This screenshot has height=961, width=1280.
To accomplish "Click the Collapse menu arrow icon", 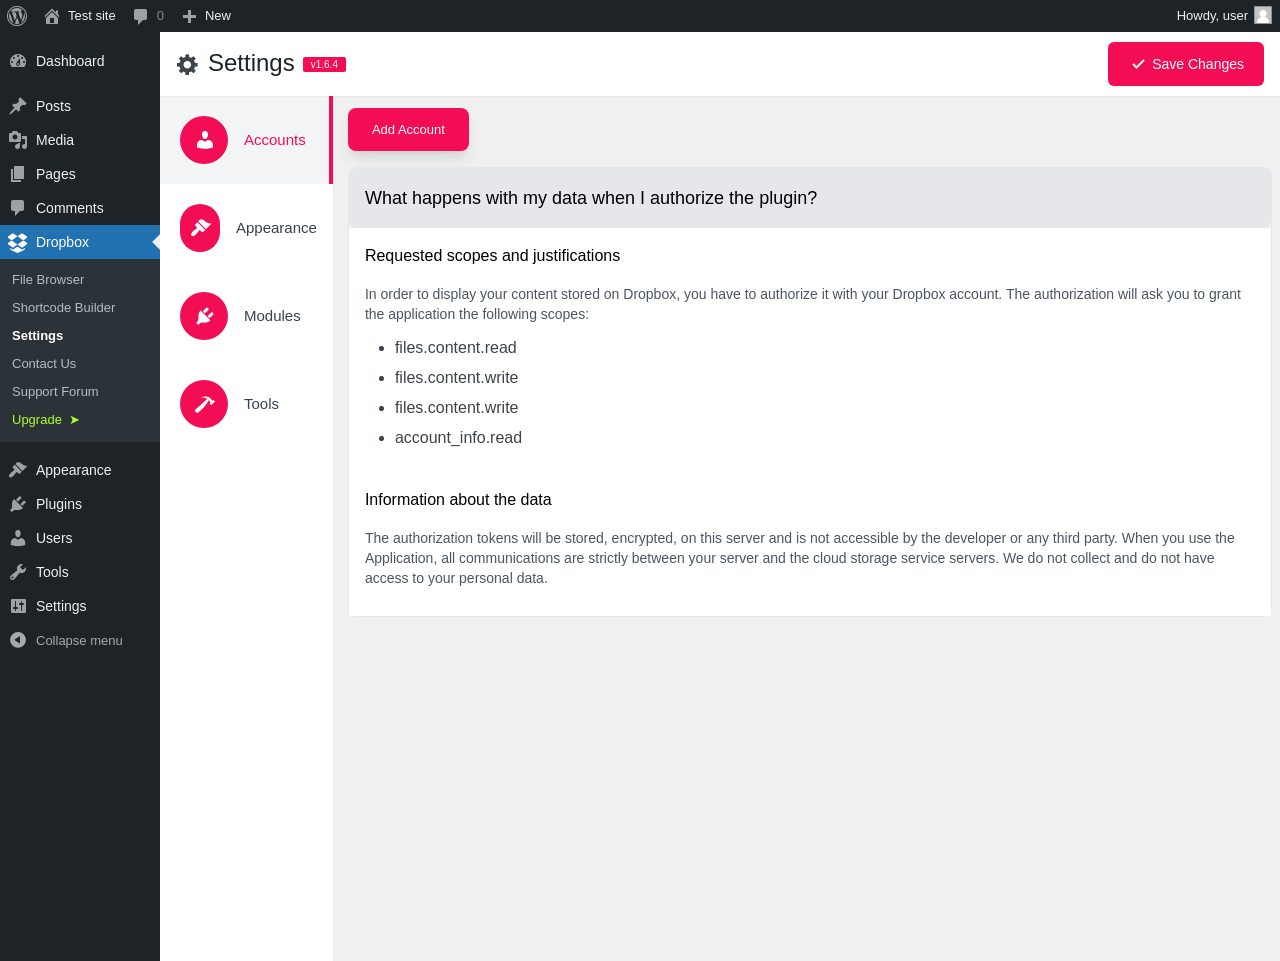I will point(18,640).
